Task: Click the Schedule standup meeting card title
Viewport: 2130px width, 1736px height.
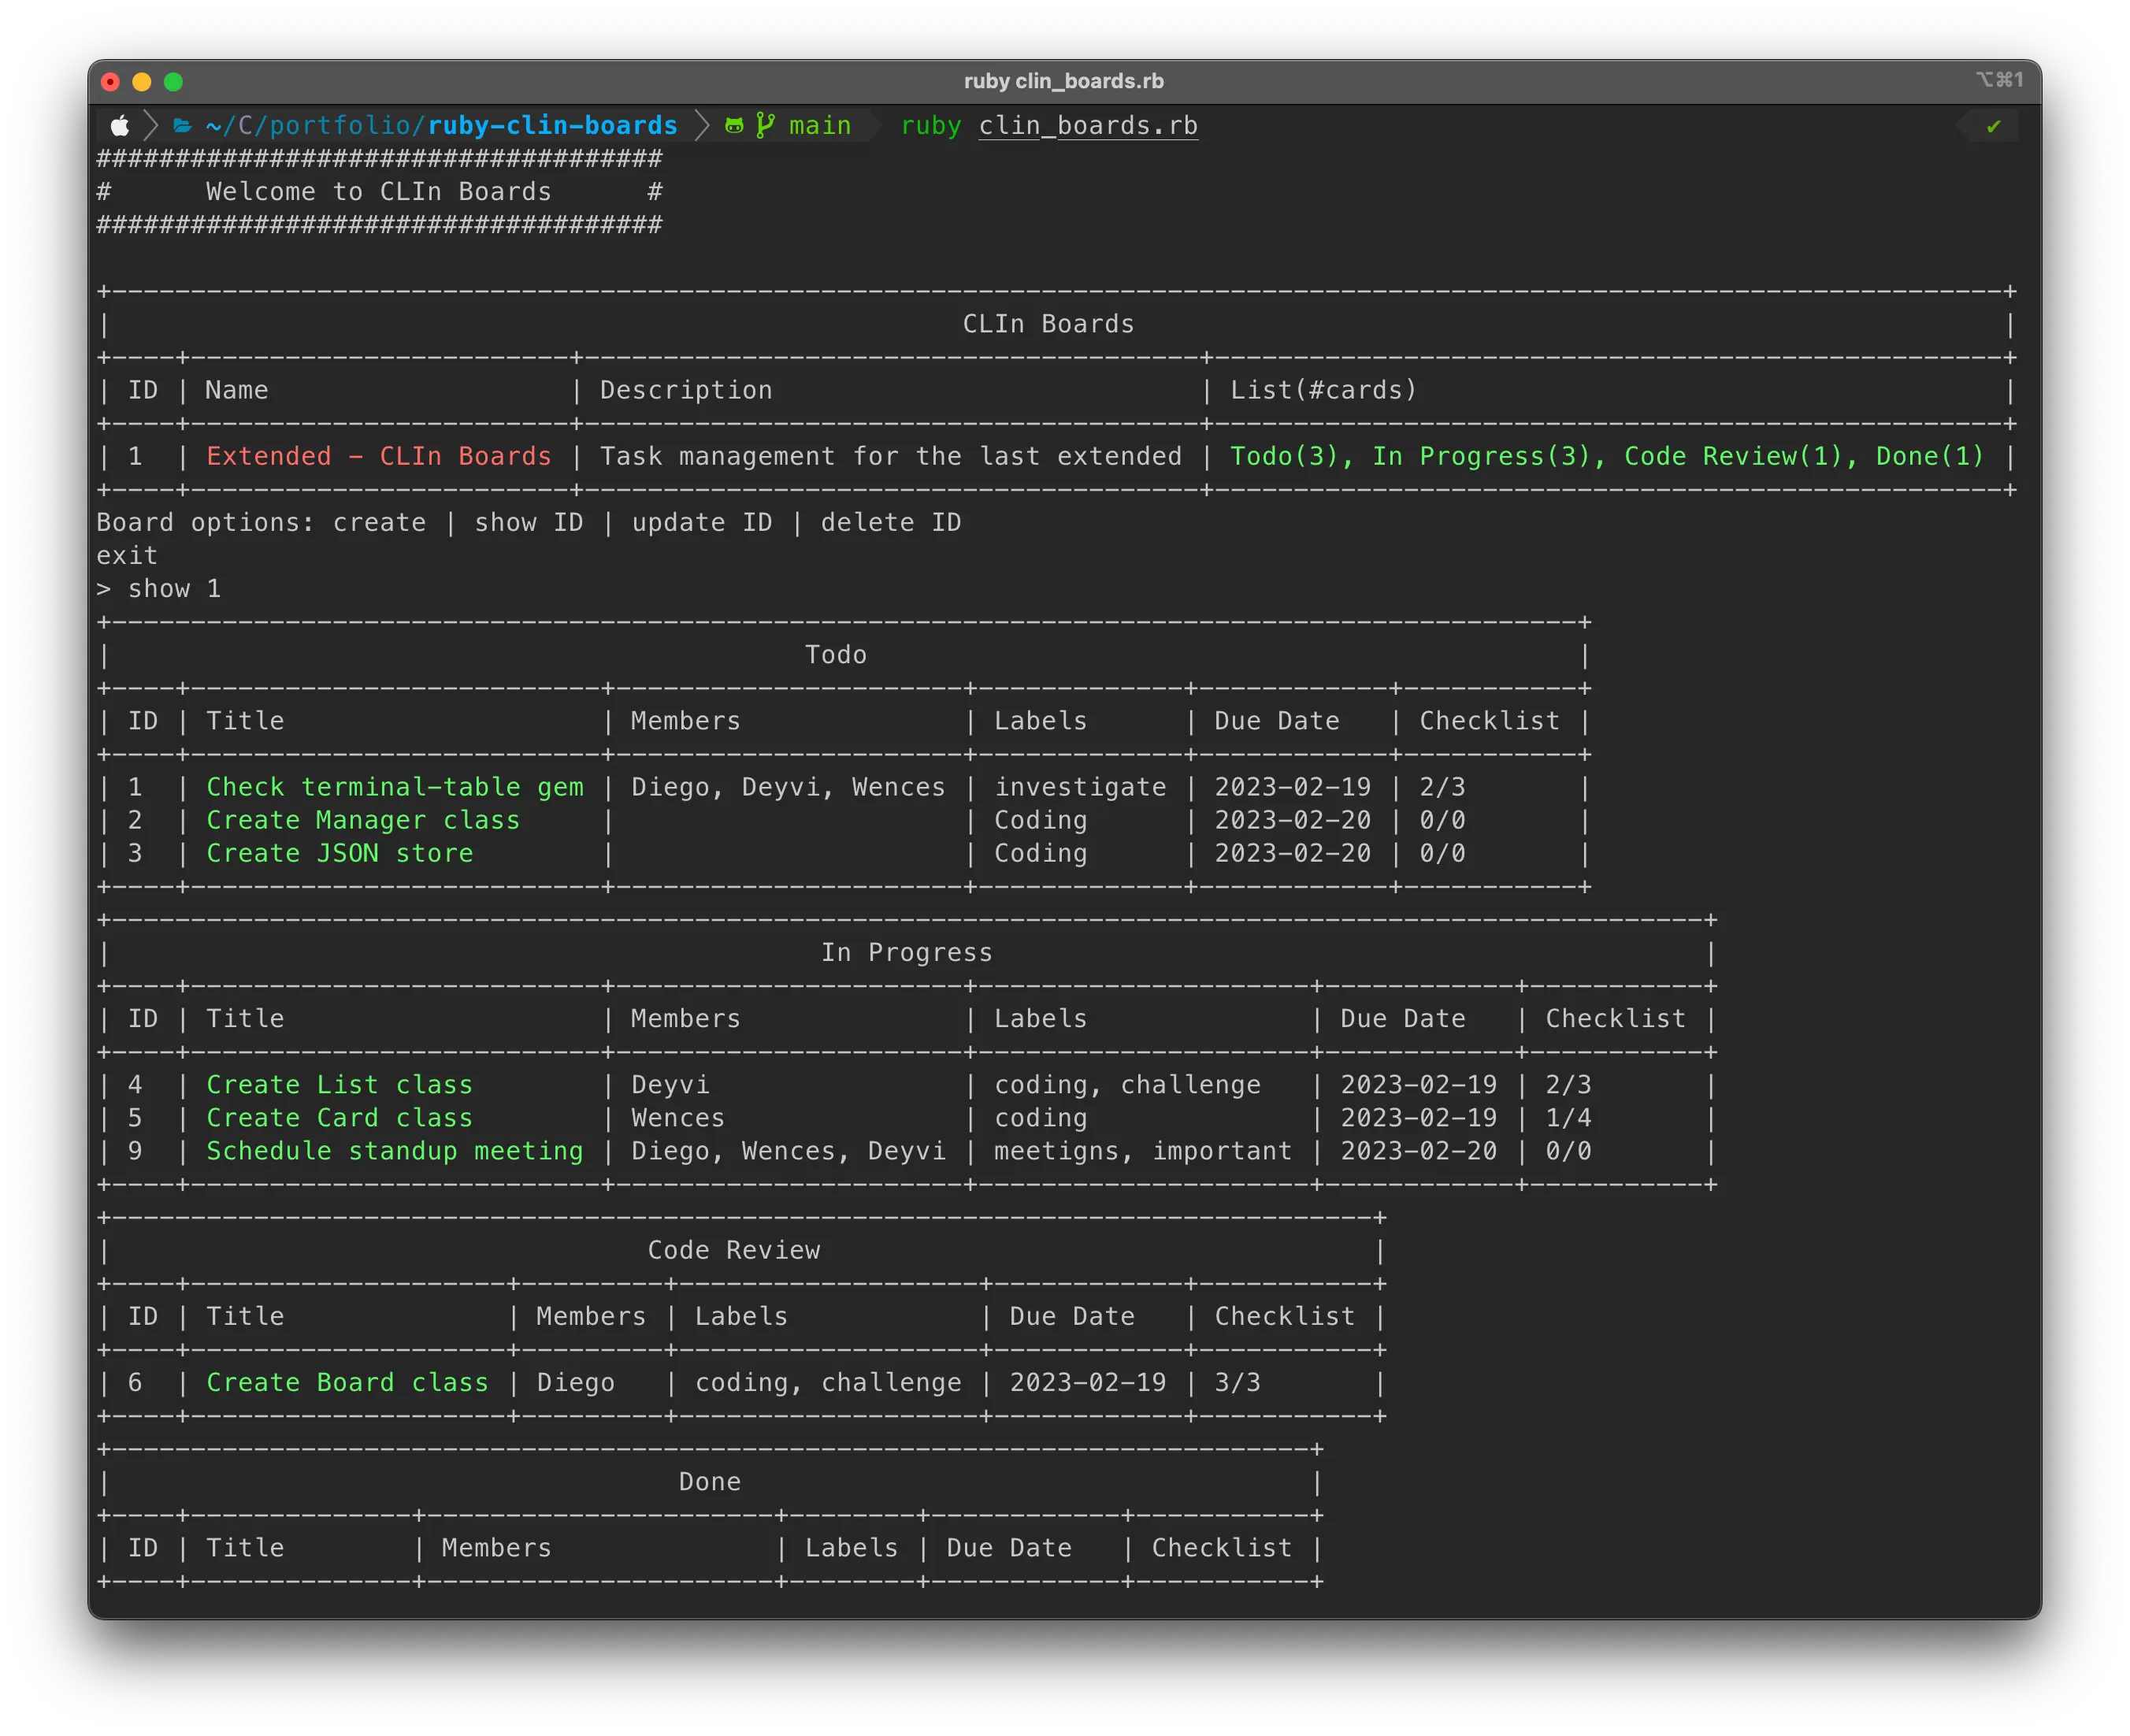Action: tap(395, 1152)
